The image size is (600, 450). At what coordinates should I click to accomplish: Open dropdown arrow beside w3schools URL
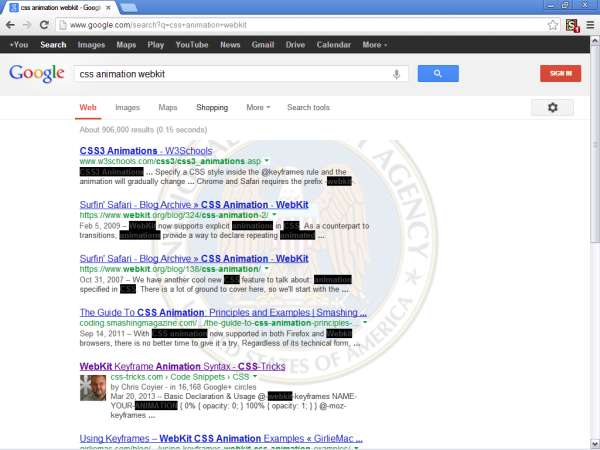click(267, 161)
